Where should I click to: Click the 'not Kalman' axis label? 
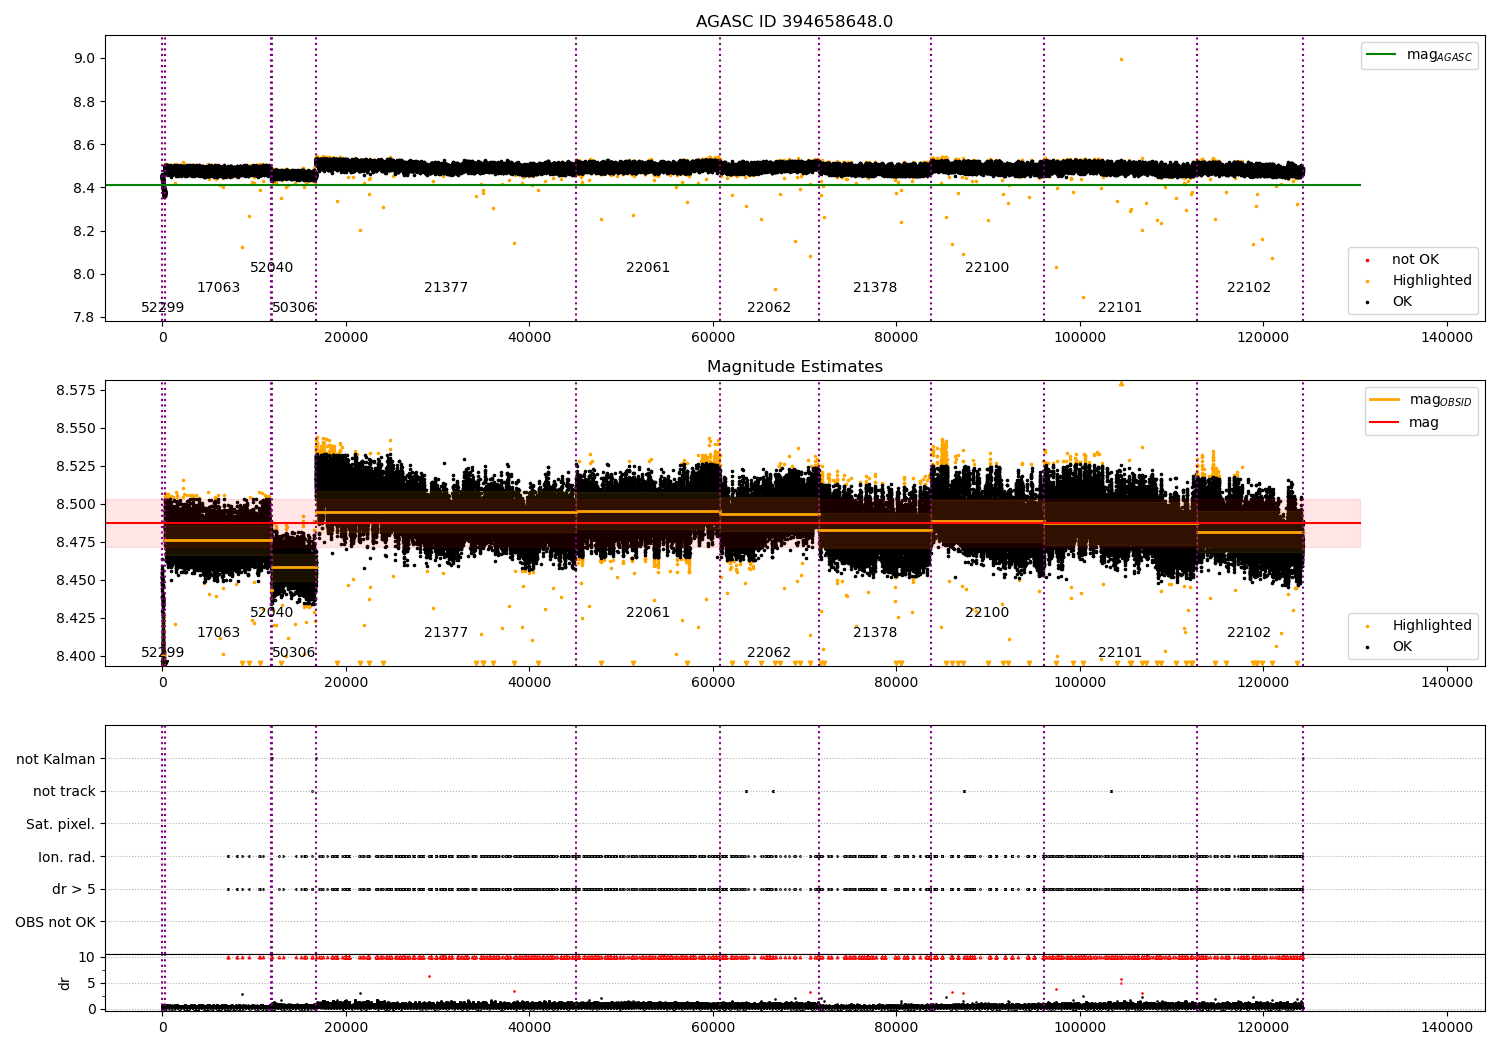56,759
